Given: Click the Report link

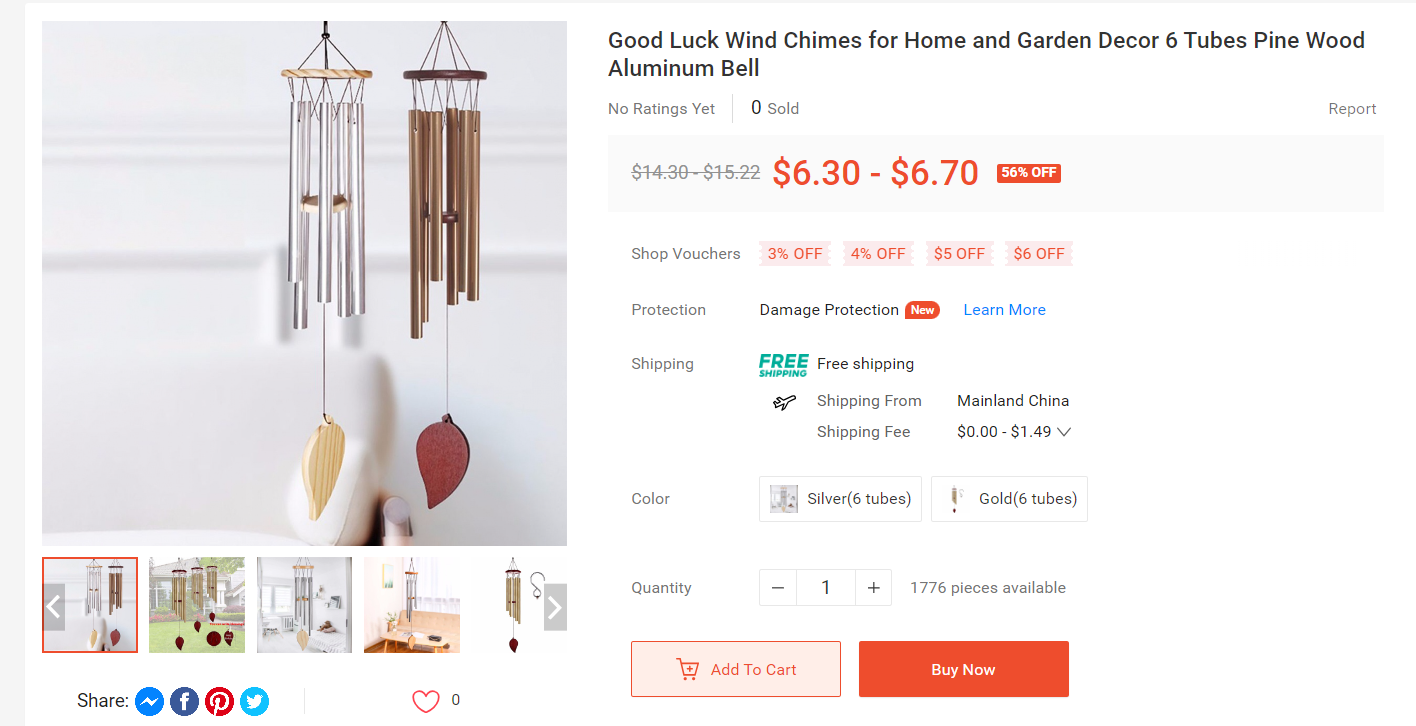Looking at the screenshot, I should [1352, 109].
